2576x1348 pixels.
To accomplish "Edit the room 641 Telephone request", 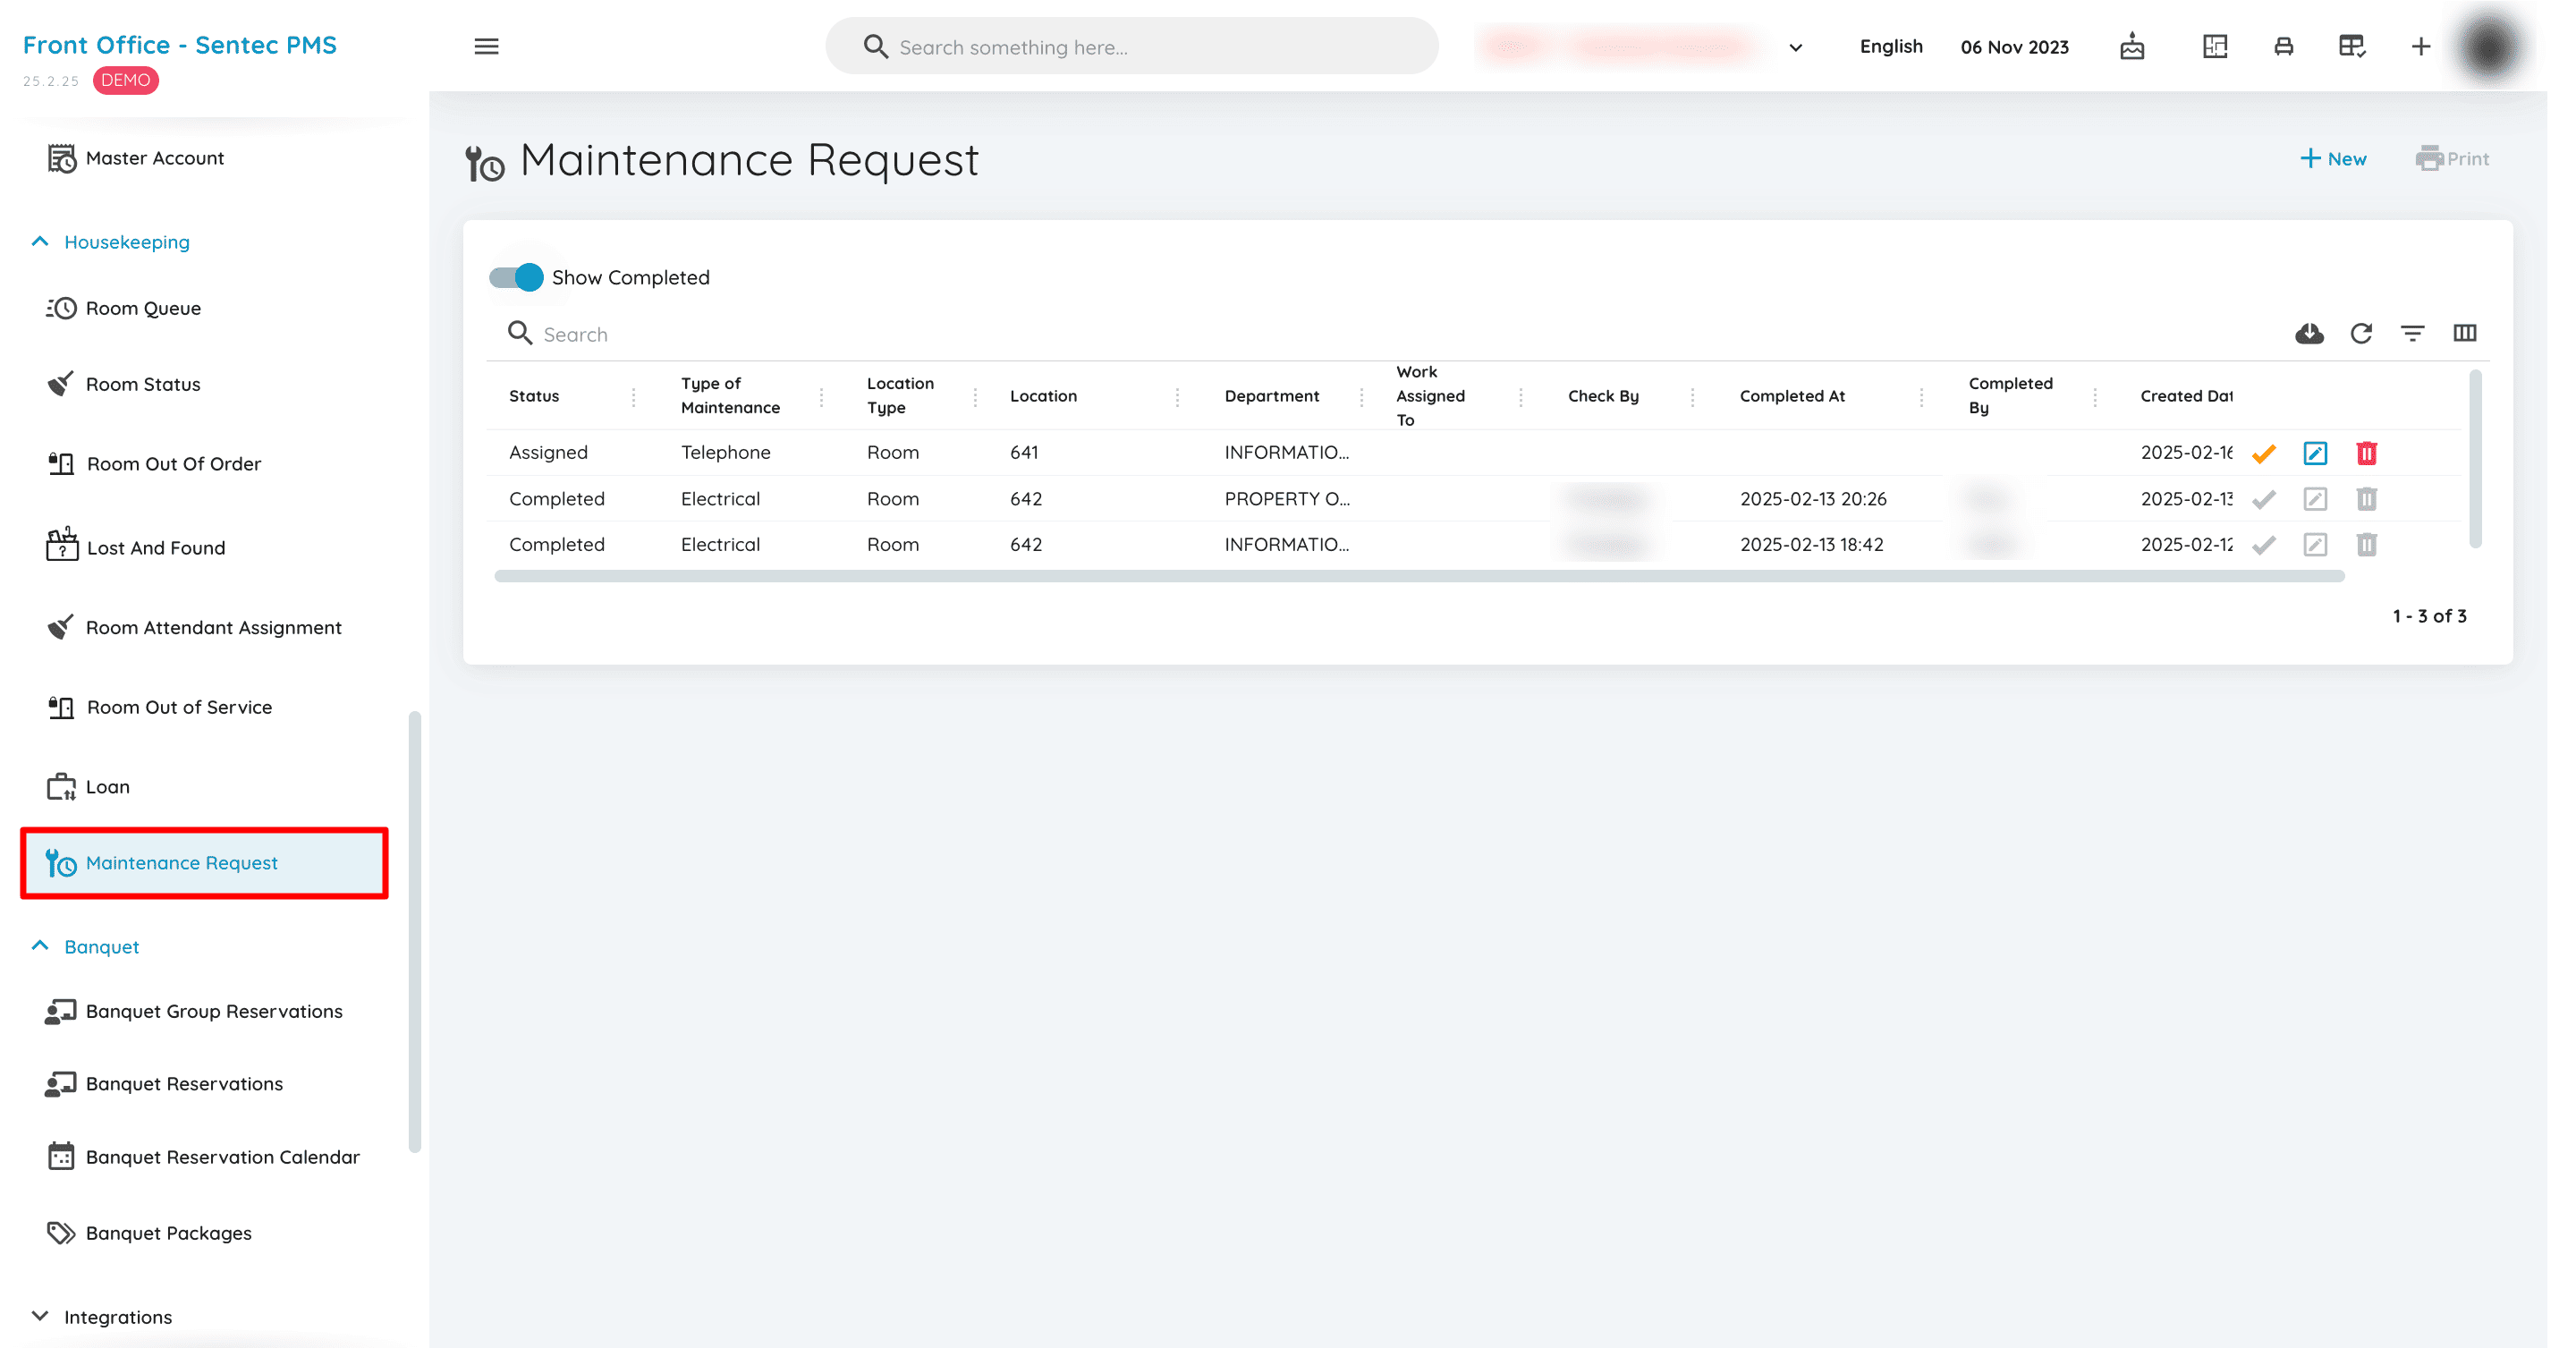I will 2314,453.
